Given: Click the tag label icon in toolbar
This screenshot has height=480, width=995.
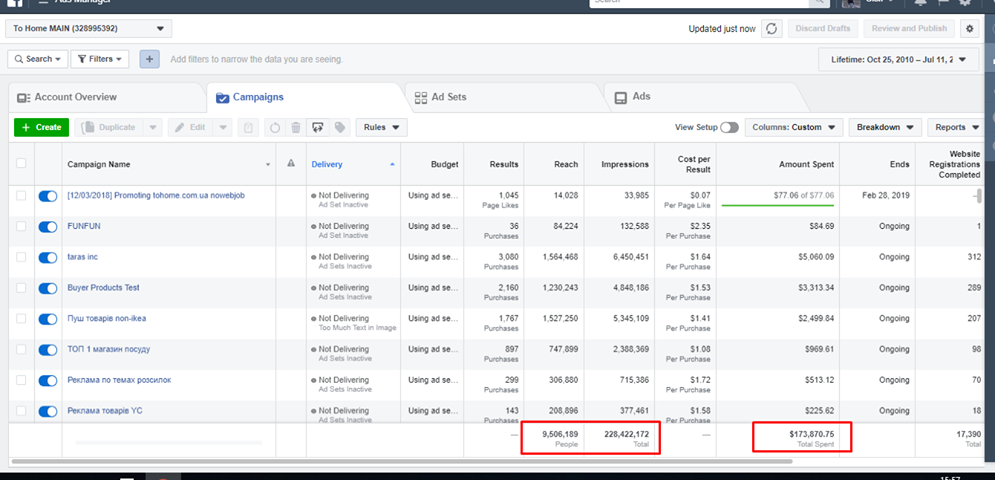Looking at the screenshot, I should click(x=340, y=128).
